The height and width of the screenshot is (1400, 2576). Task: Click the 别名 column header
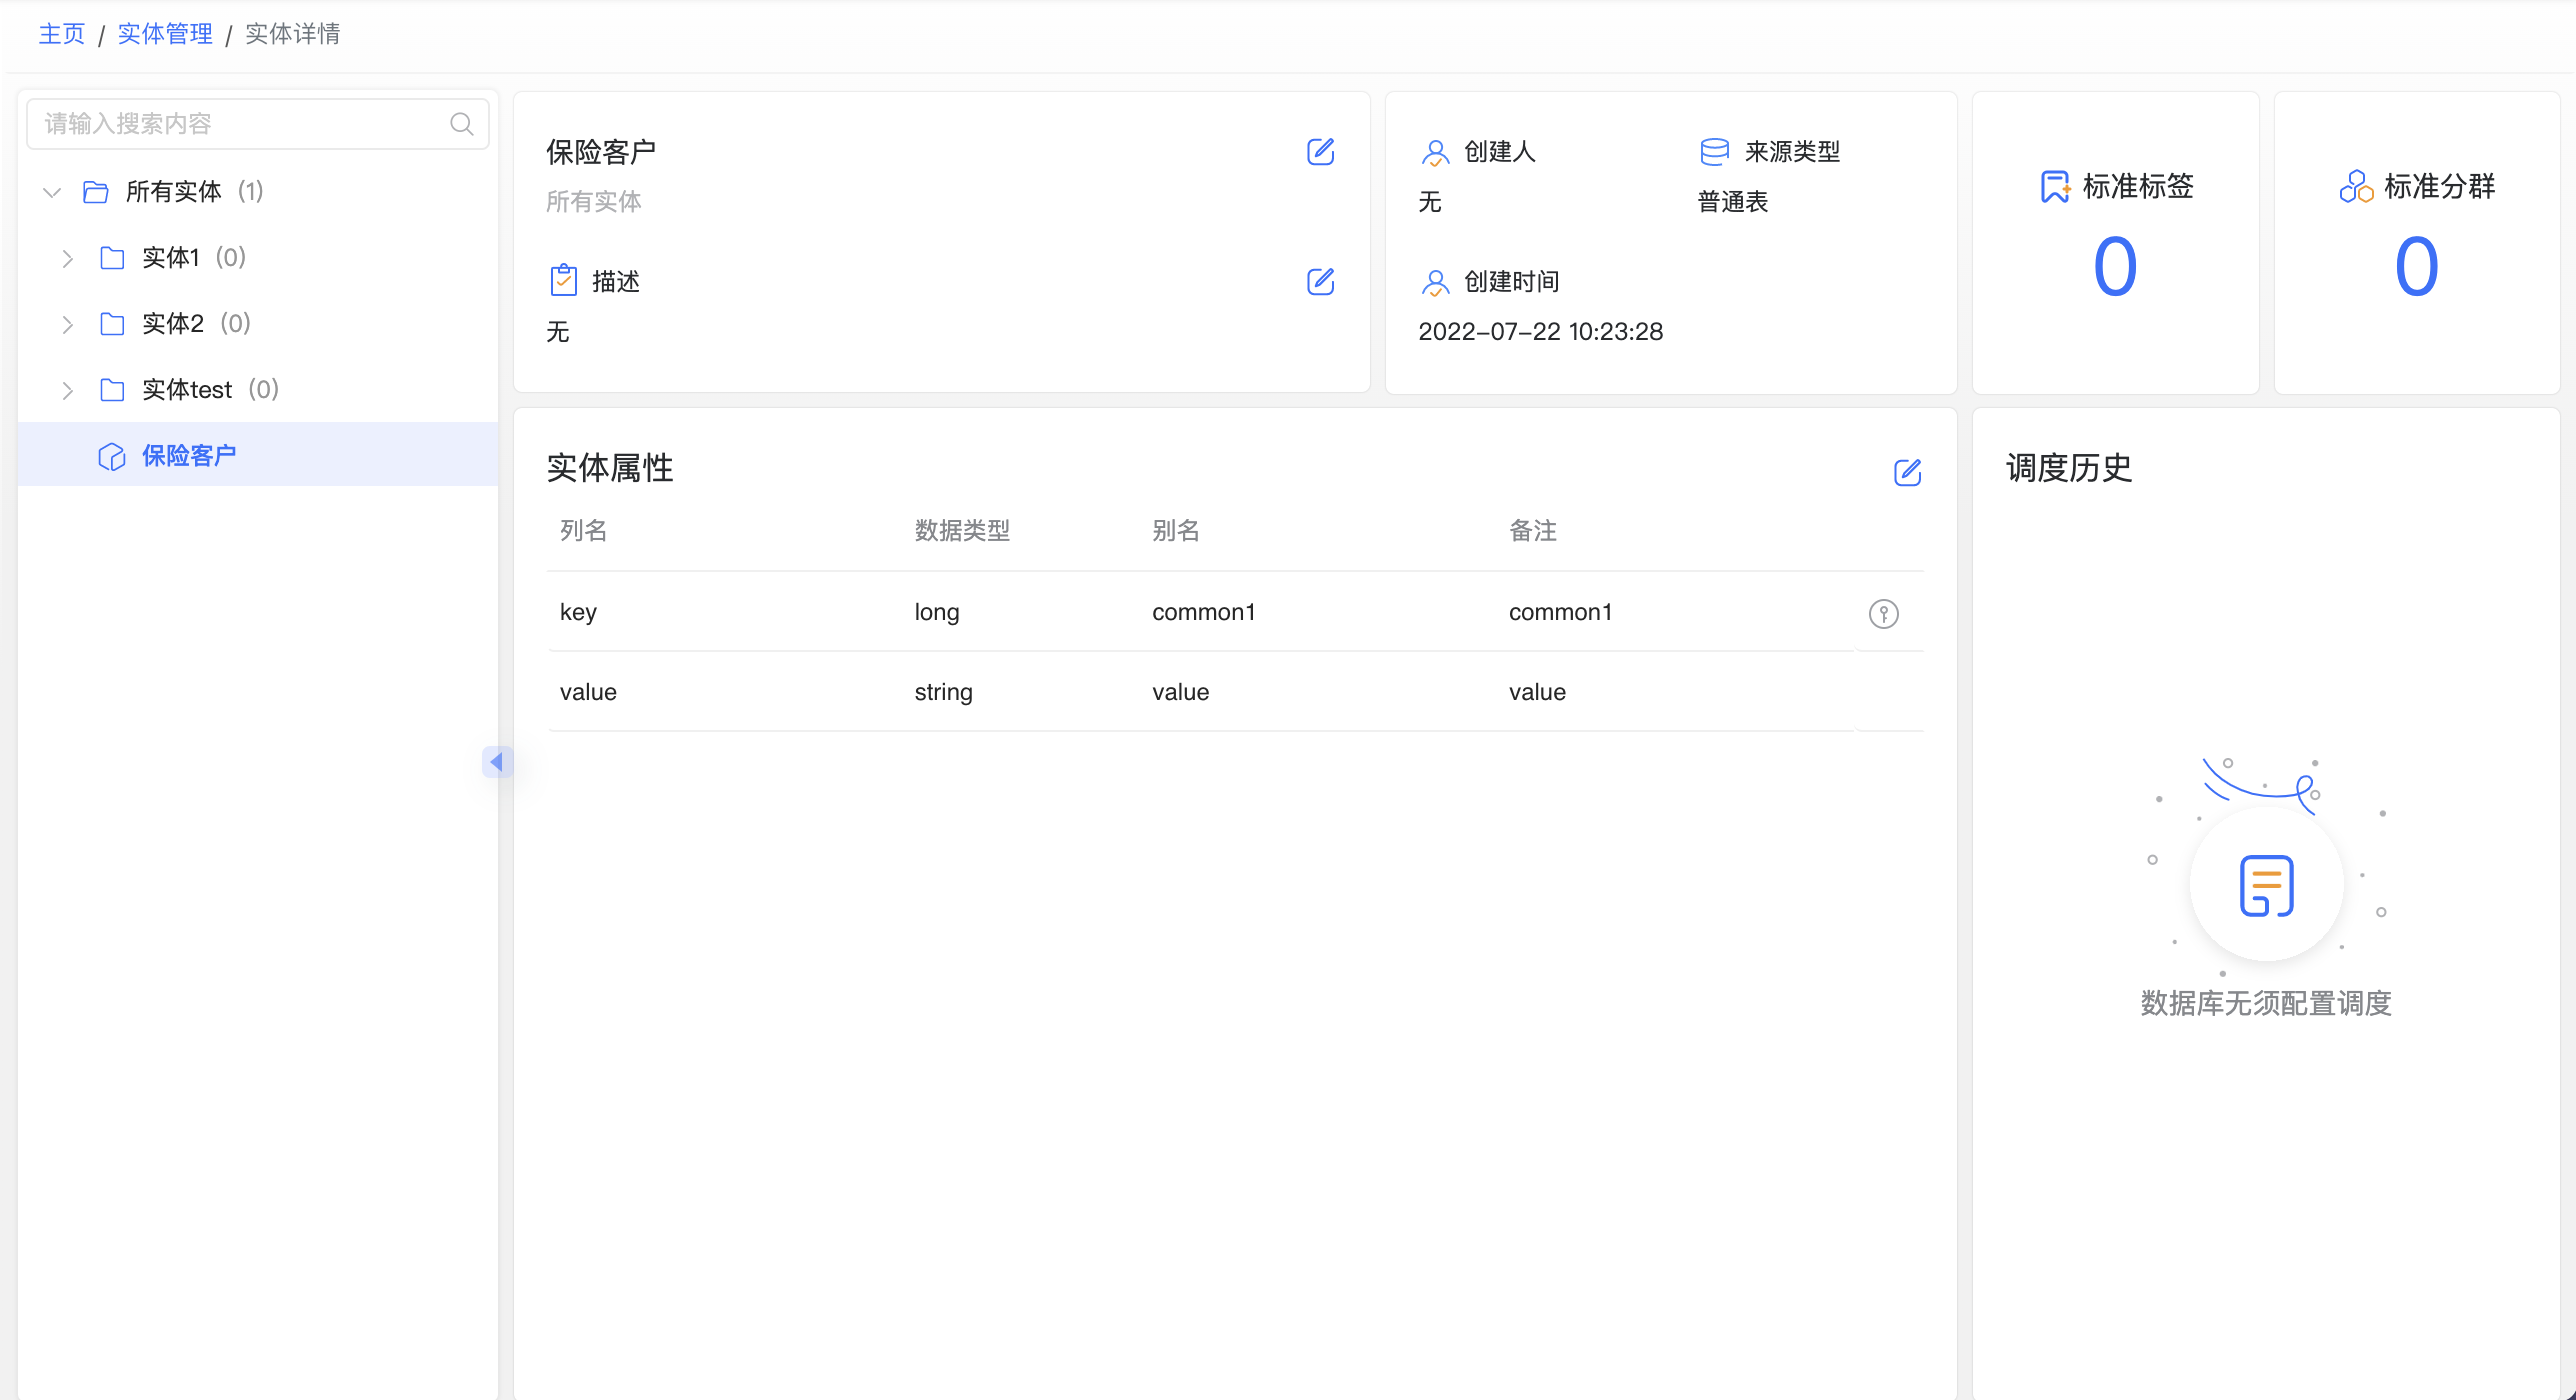1176,530
